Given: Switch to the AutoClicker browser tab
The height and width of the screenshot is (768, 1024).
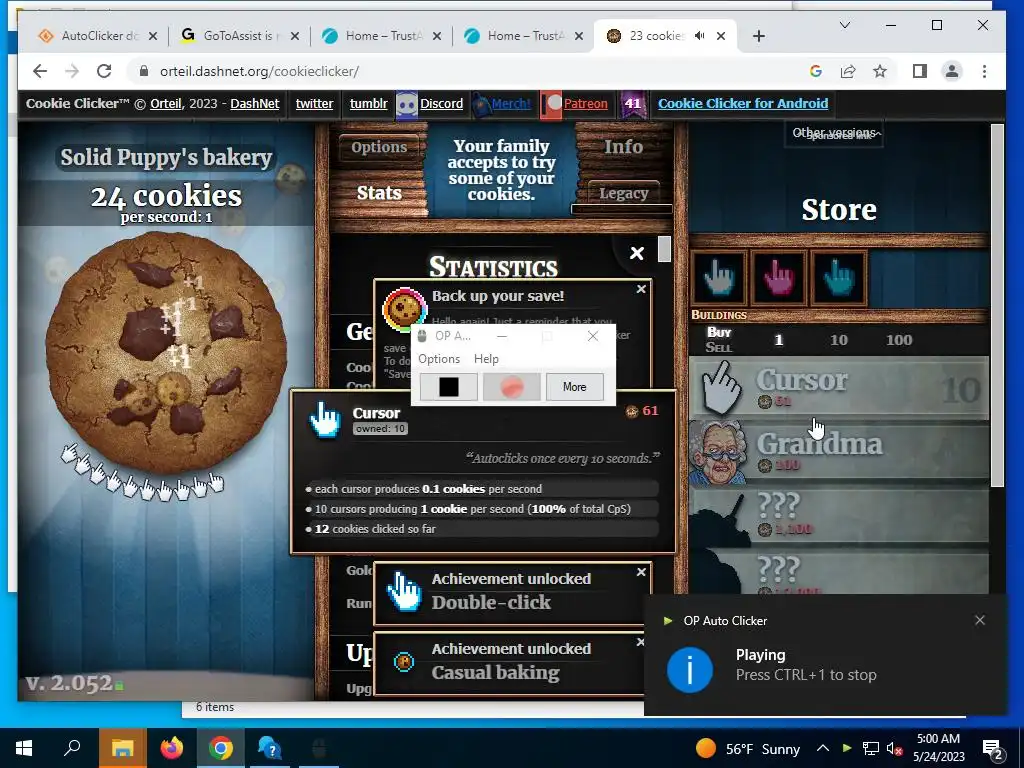Looking at the screenshot, I should pos(98,36).
